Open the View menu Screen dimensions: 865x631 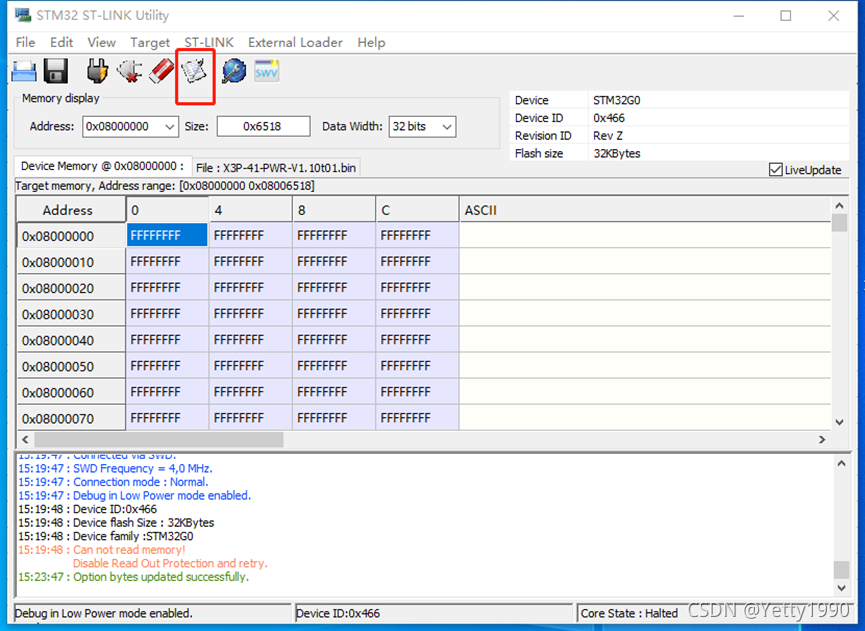[x=102, y=42]
